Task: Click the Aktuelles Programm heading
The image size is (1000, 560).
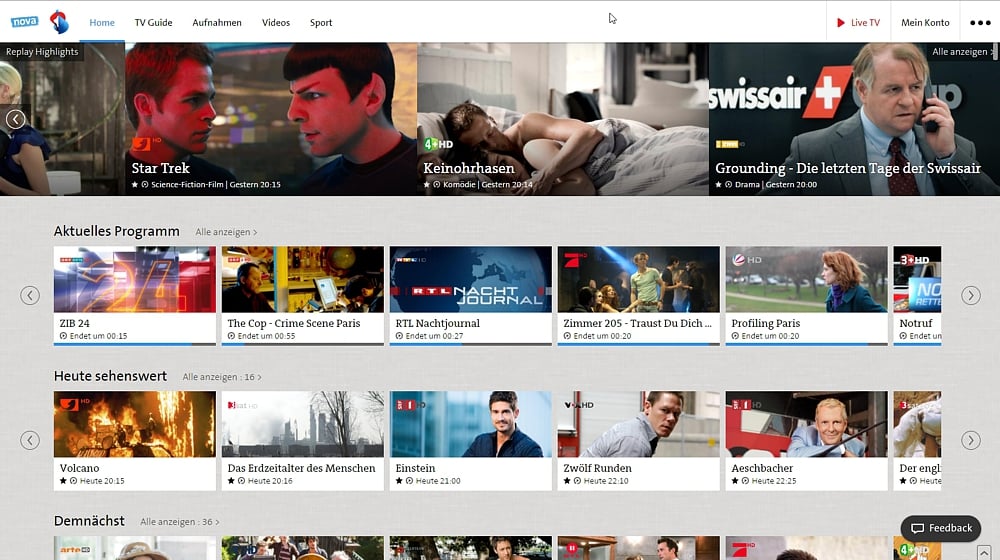Action: 117,232
